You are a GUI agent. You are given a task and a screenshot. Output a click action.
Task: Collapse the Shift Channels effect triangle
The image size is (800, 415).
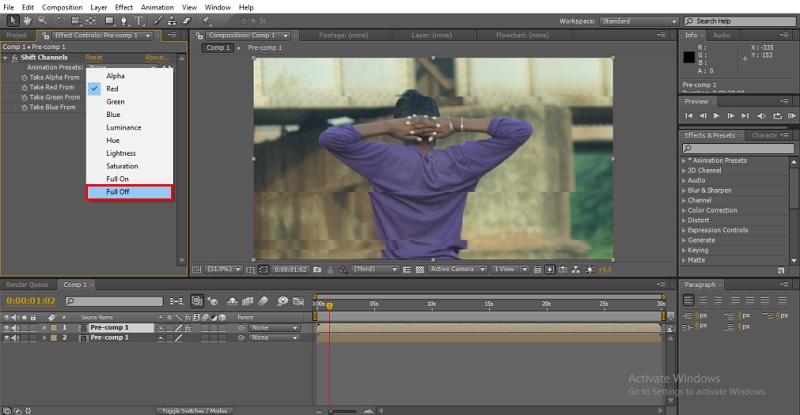tap(6, 58)
